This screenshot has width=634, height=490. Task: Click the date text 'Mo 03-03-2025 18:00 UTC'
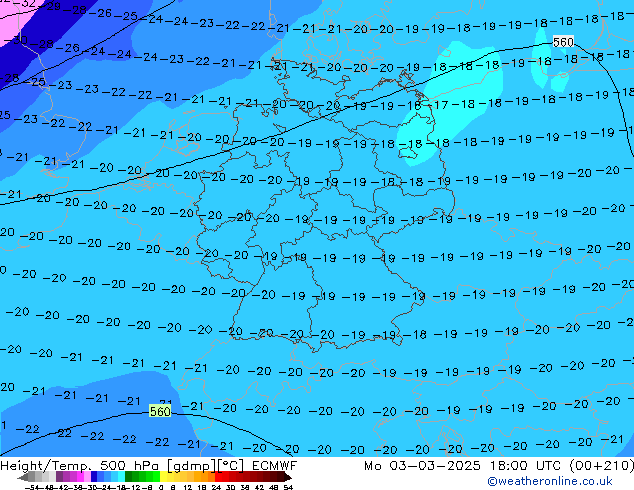pyautogui.click(x=464, y=466)
